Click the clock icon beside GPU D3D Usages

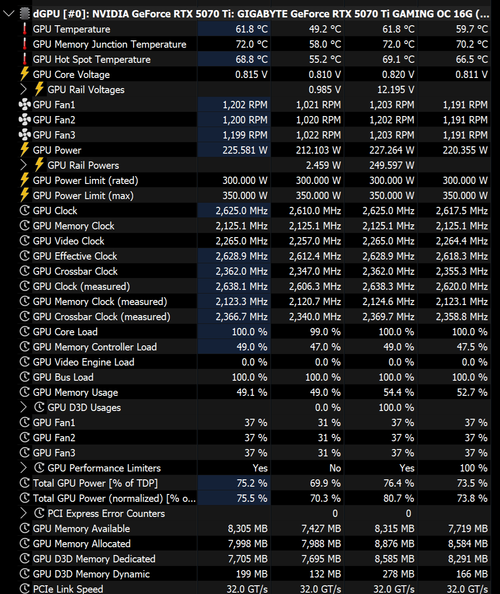pos(39,407)
